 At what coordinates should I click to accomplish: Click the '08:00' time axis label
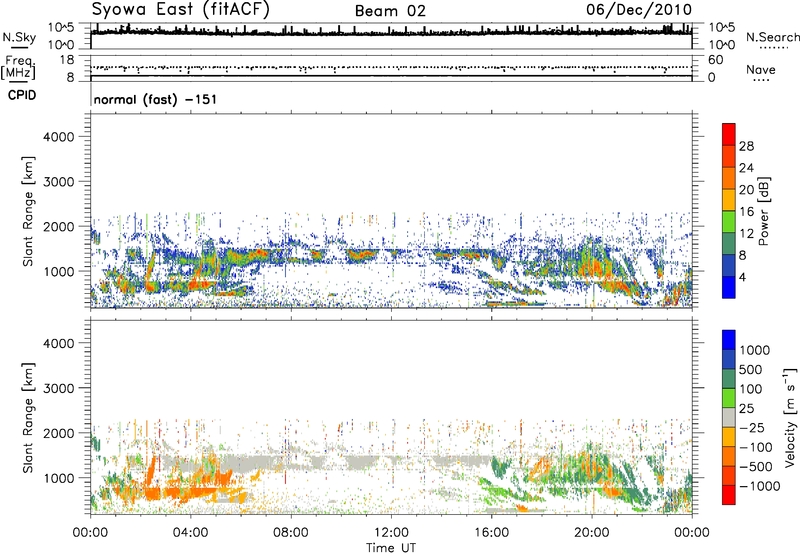291,533
